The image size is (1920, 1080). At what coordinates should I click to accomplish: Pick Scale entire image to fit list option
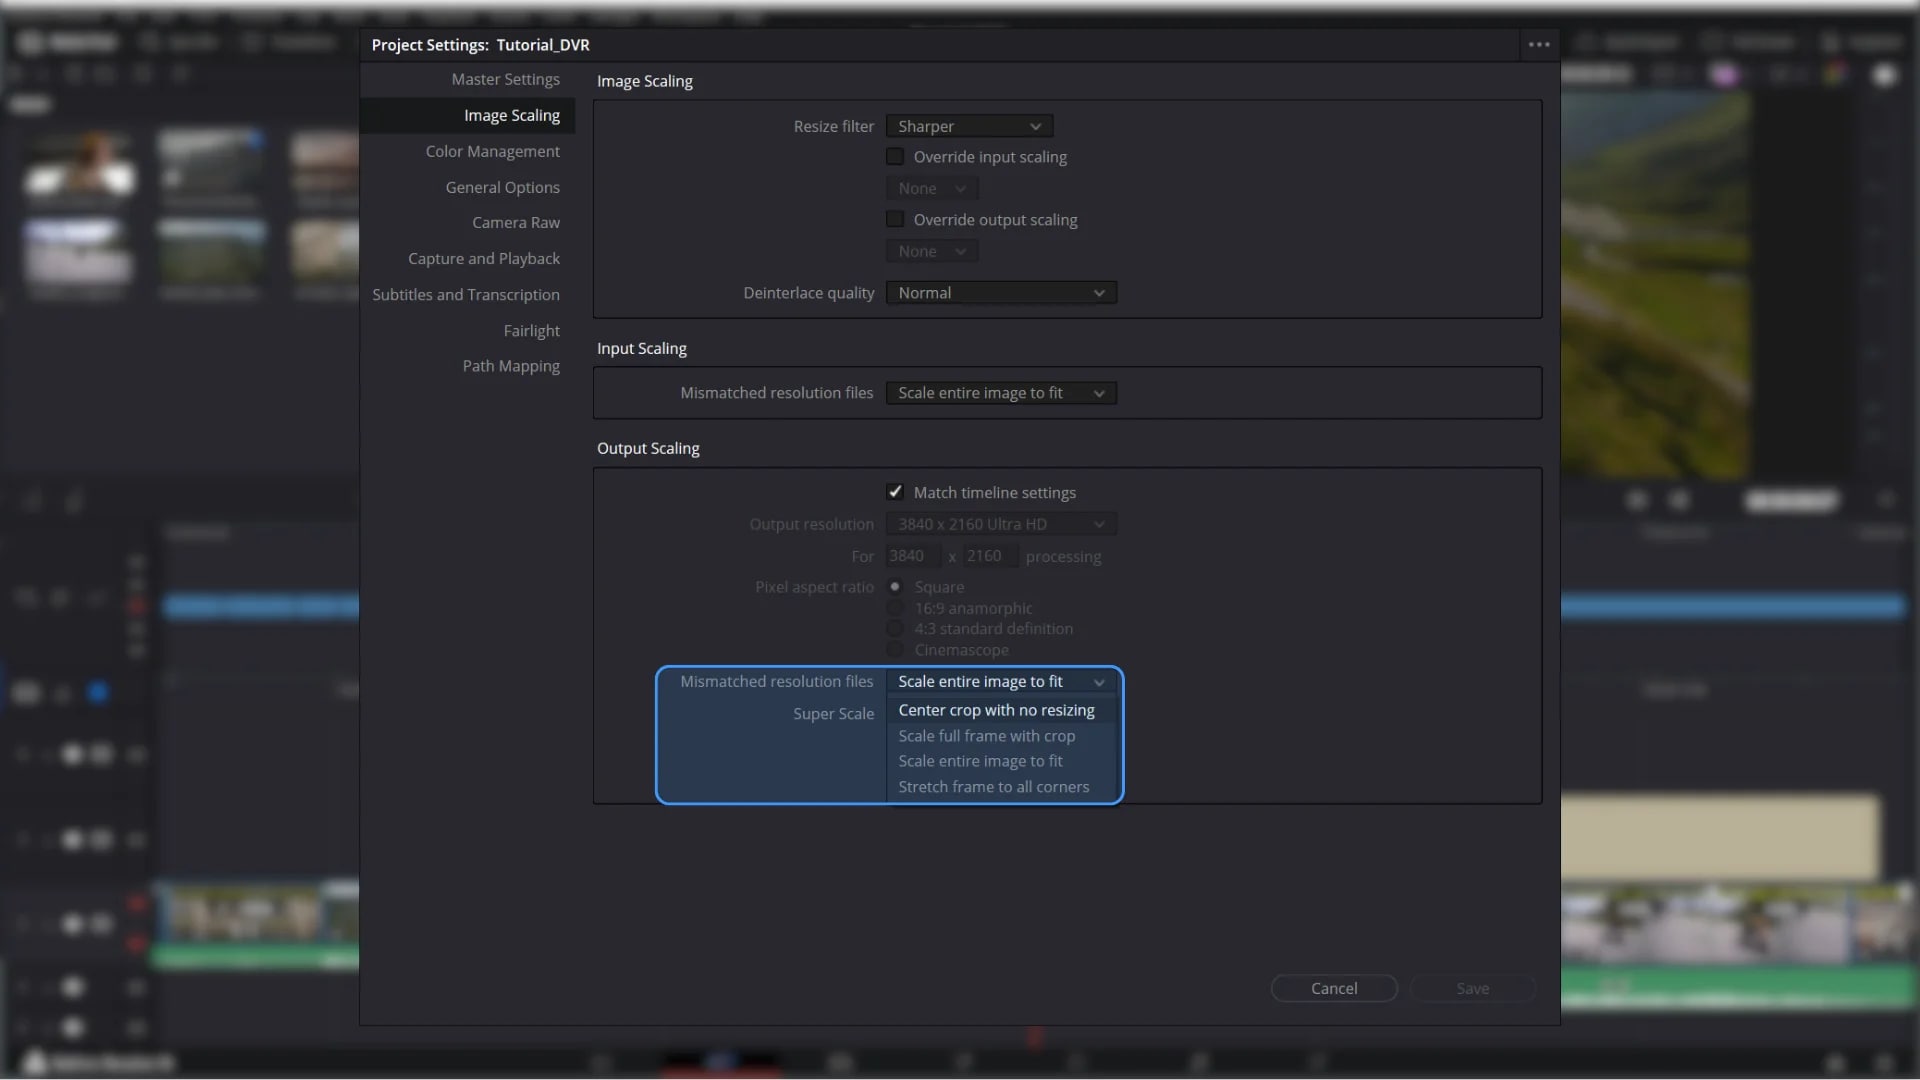[980, 761]
